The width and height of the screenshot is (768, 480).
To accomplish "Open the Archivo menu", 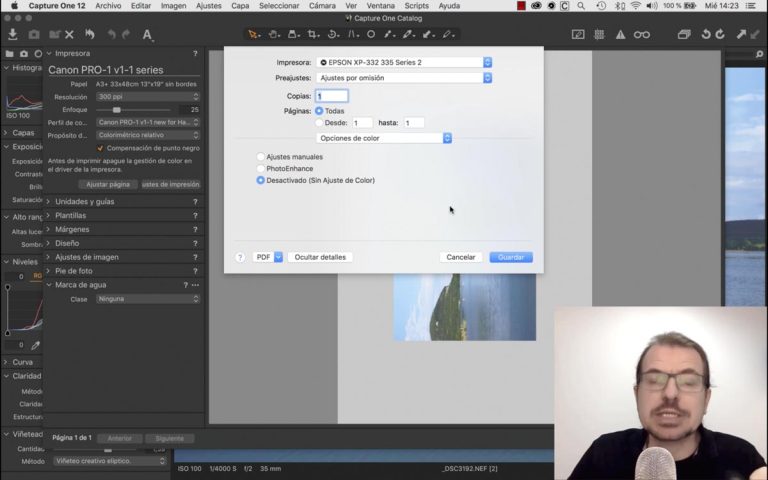I will click(108, 6).
